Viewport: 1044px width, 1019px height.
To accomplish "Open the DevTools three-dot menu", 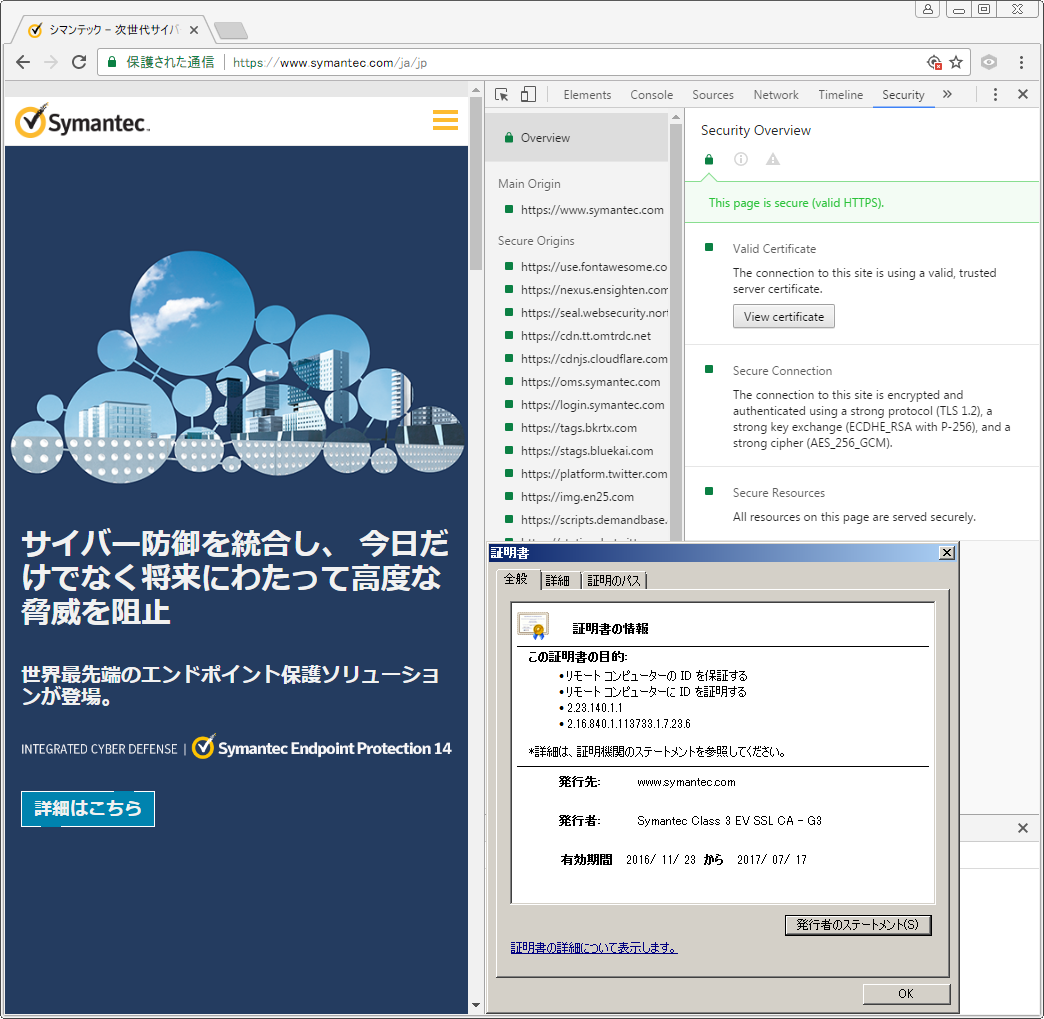I will (995, 93).
